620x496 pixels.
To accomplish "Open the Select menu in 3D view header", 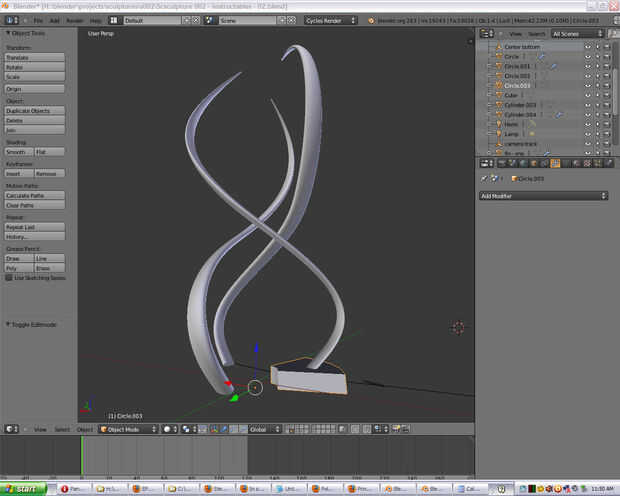I will [x=62, y=429].
